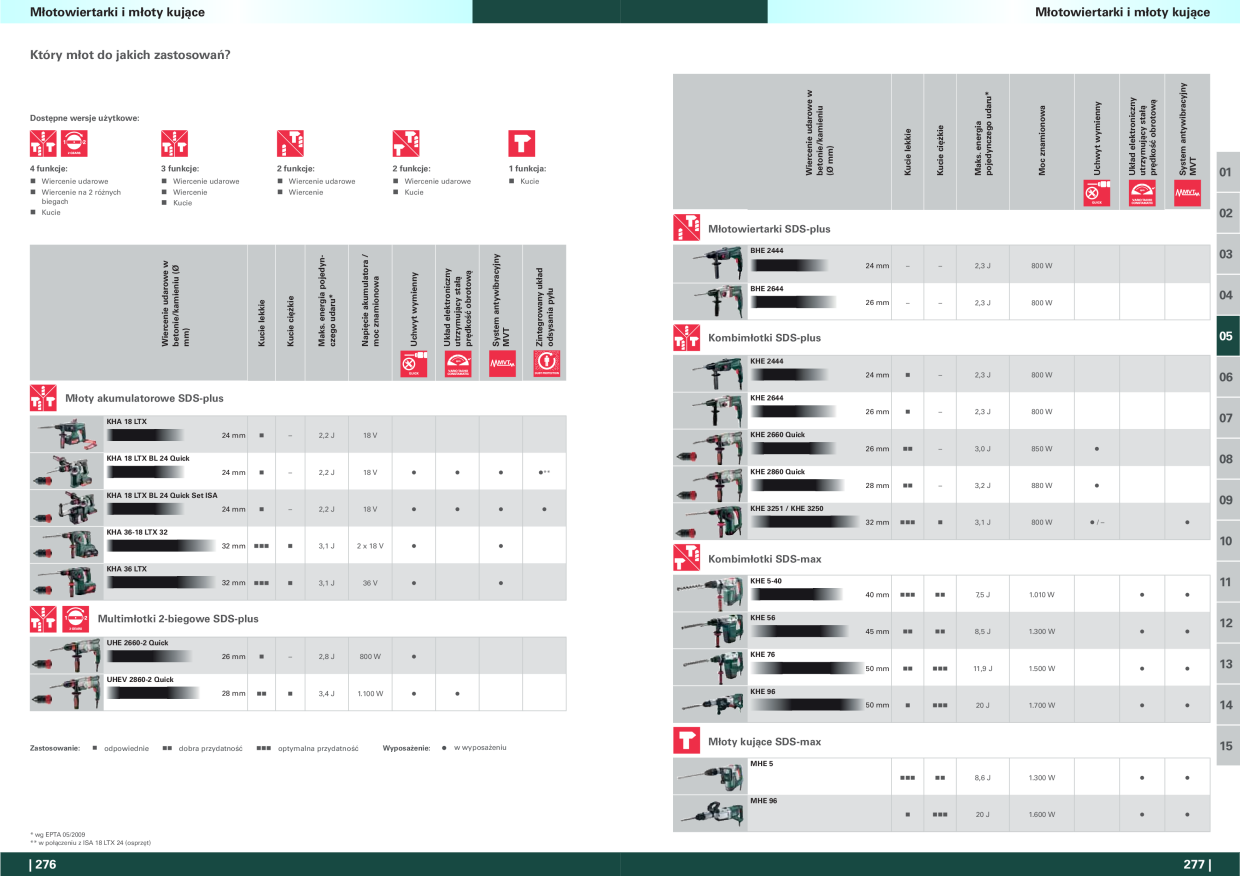Click the KHE 2660 Quick product image
This screenshot has width=1240, height=876.
[708, 448]
